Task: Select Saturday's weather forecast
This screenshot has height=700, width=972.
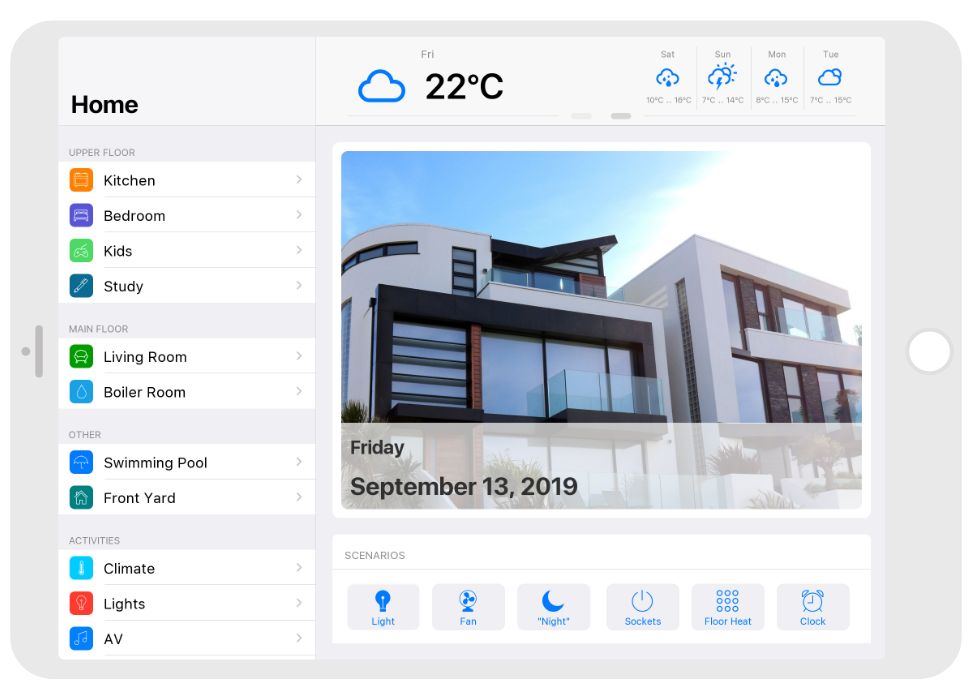Action: click(668, 78)
